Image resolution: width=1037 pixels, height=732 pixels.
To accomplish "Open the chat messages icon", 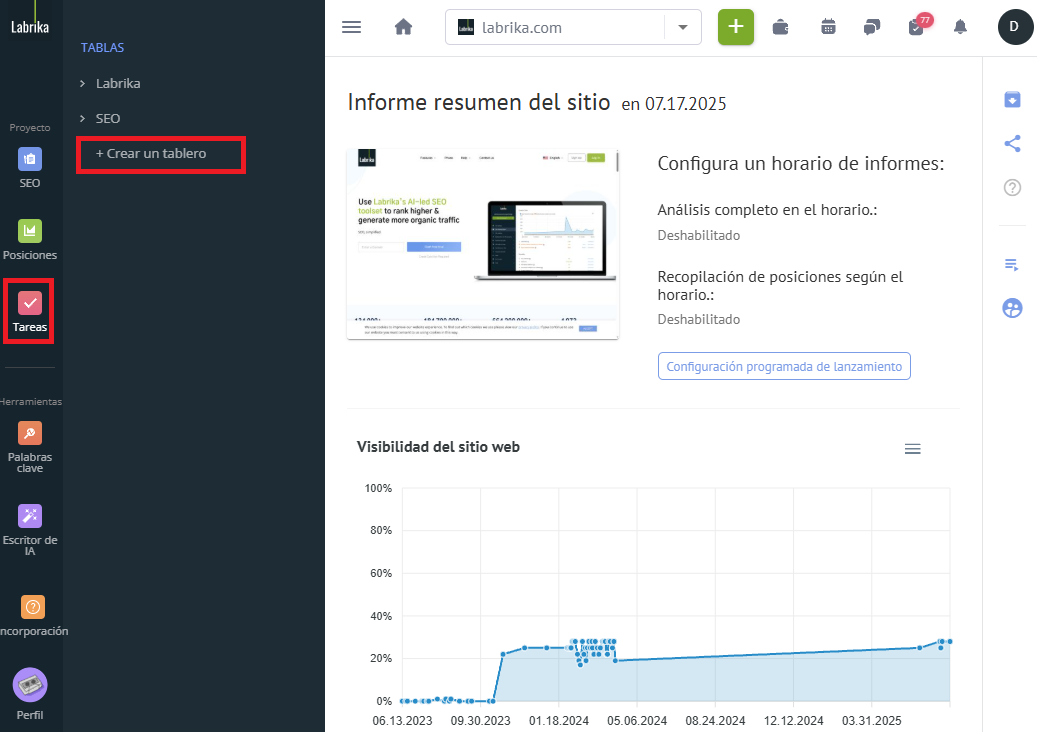I will point(872,27).
